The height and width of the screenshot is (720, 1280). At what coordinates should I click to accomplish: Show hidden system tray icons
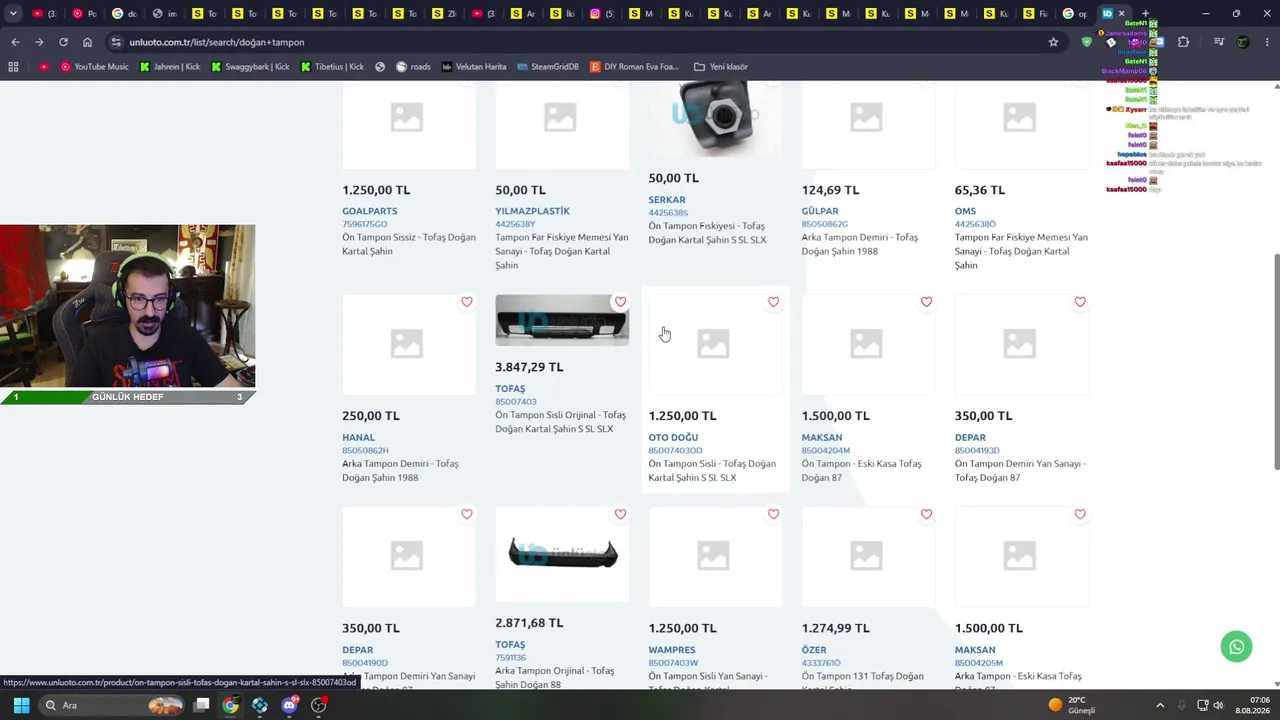click(x=1160, y=705)
